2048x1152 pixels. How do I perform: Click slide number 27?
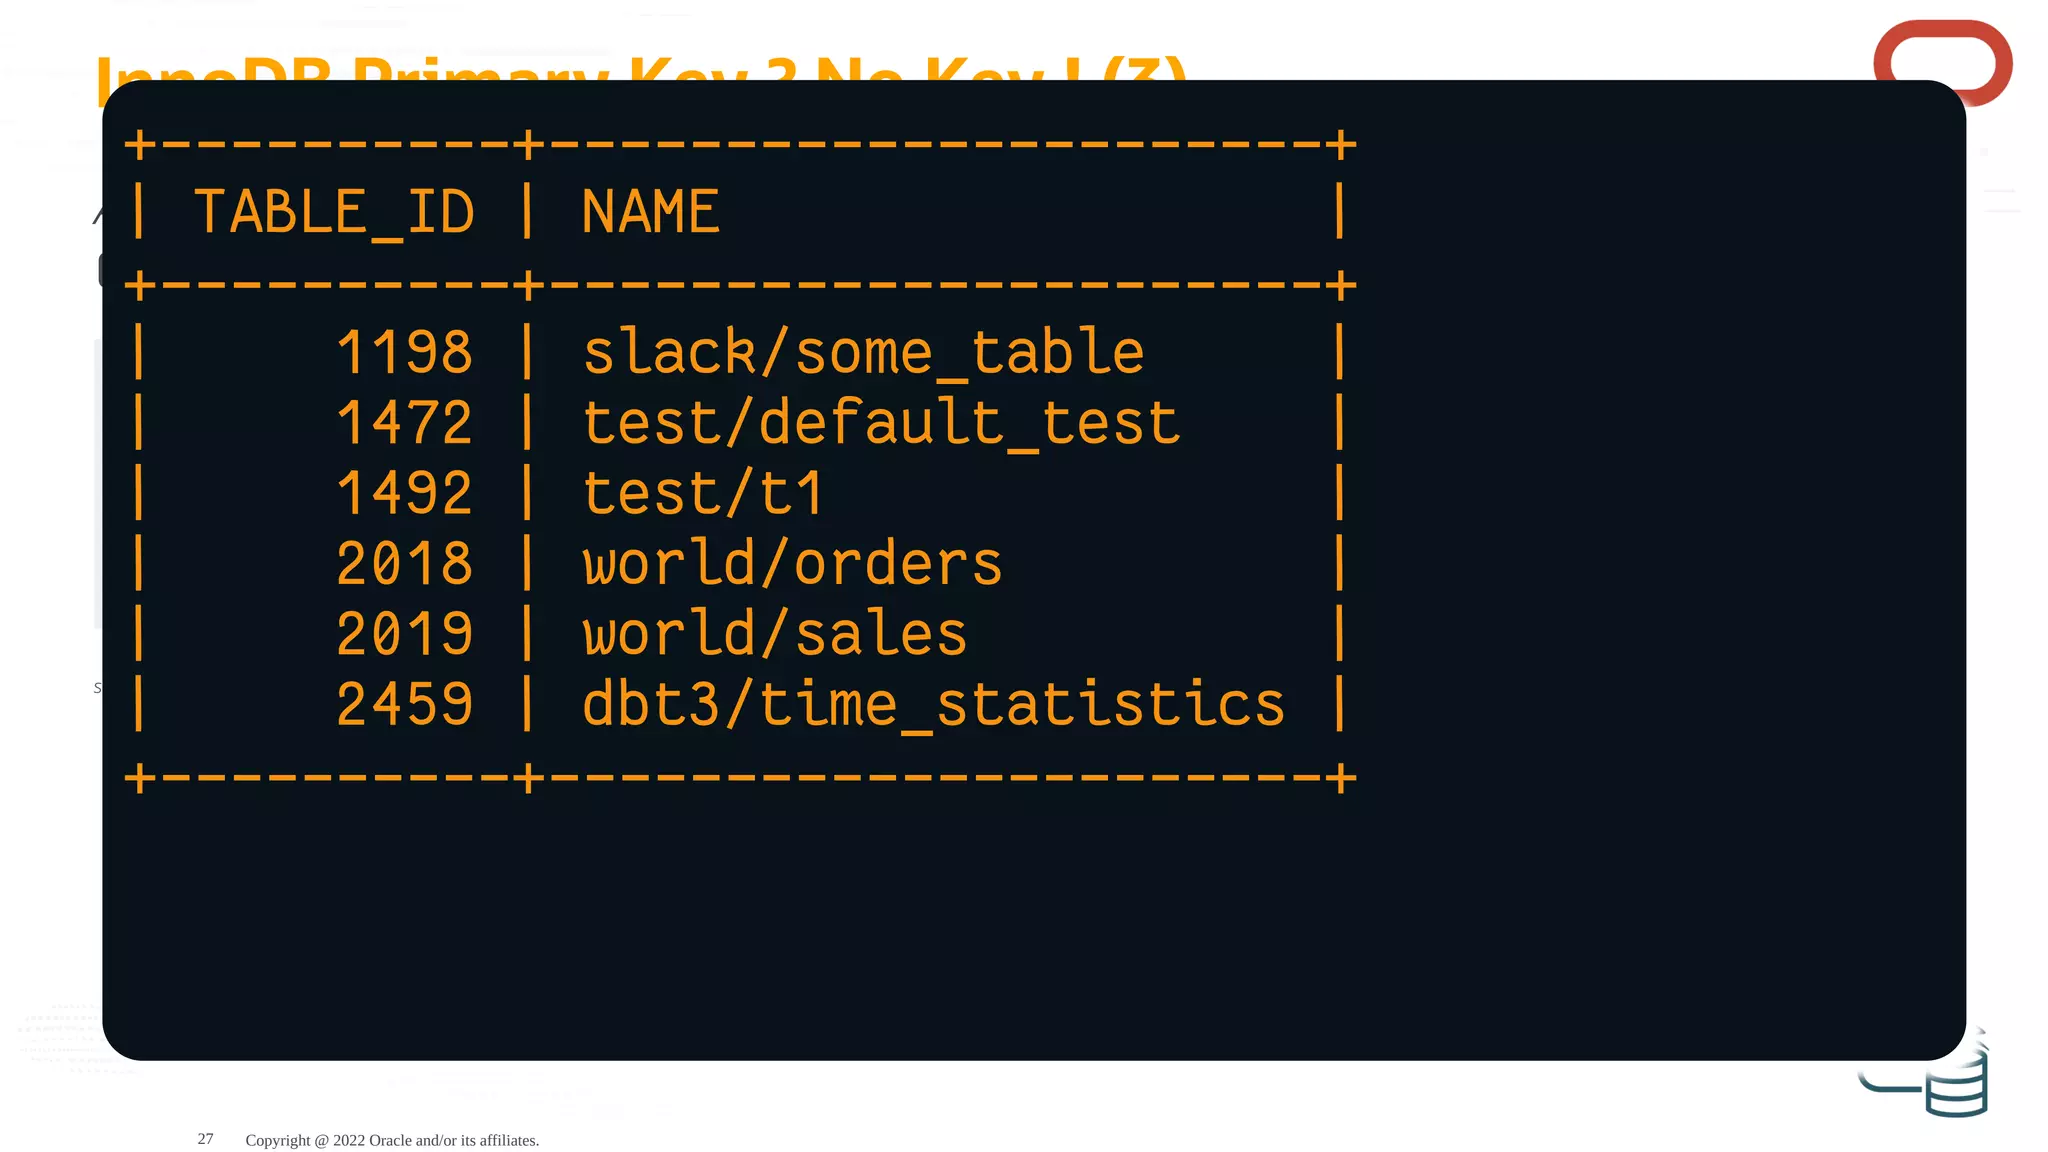click(x=205, y=1139)
